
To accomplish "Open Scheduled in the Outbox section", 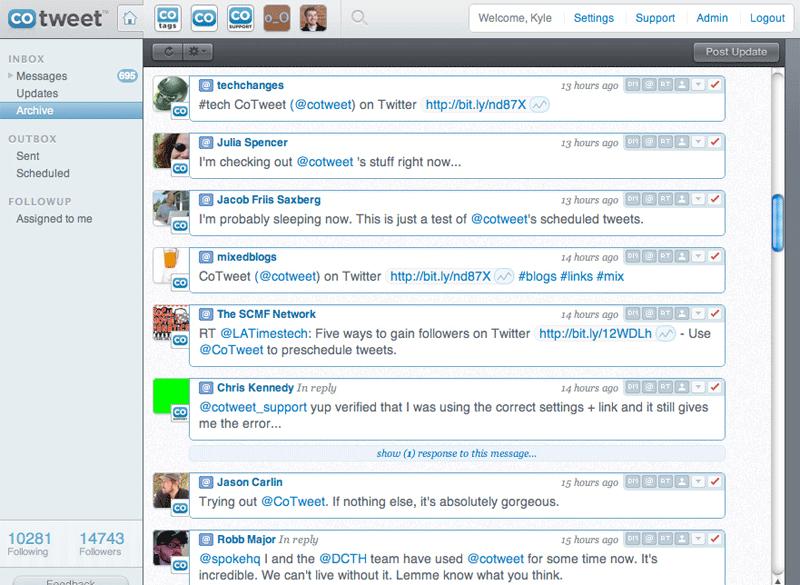I will [43, 173].
